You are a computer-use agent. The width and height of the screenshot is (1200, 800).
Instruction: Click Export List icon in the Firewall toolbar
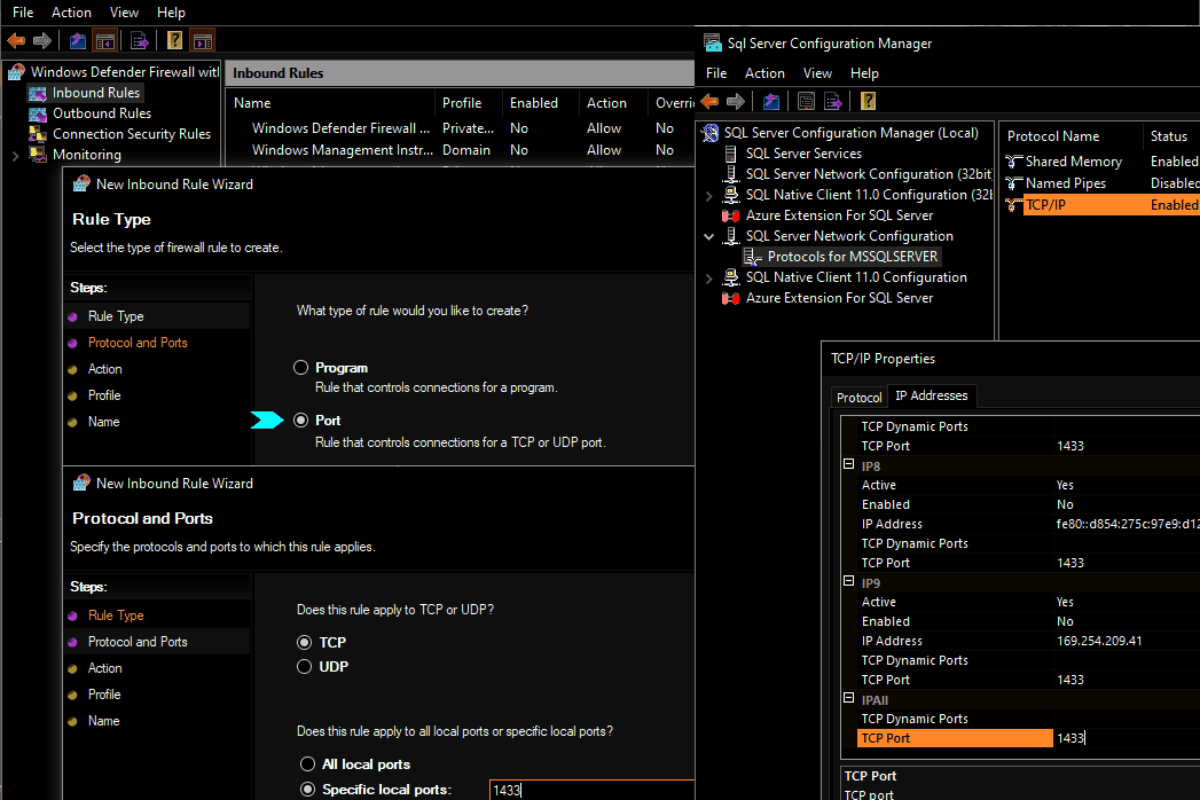pyautogui.click(x=139, y=41)
